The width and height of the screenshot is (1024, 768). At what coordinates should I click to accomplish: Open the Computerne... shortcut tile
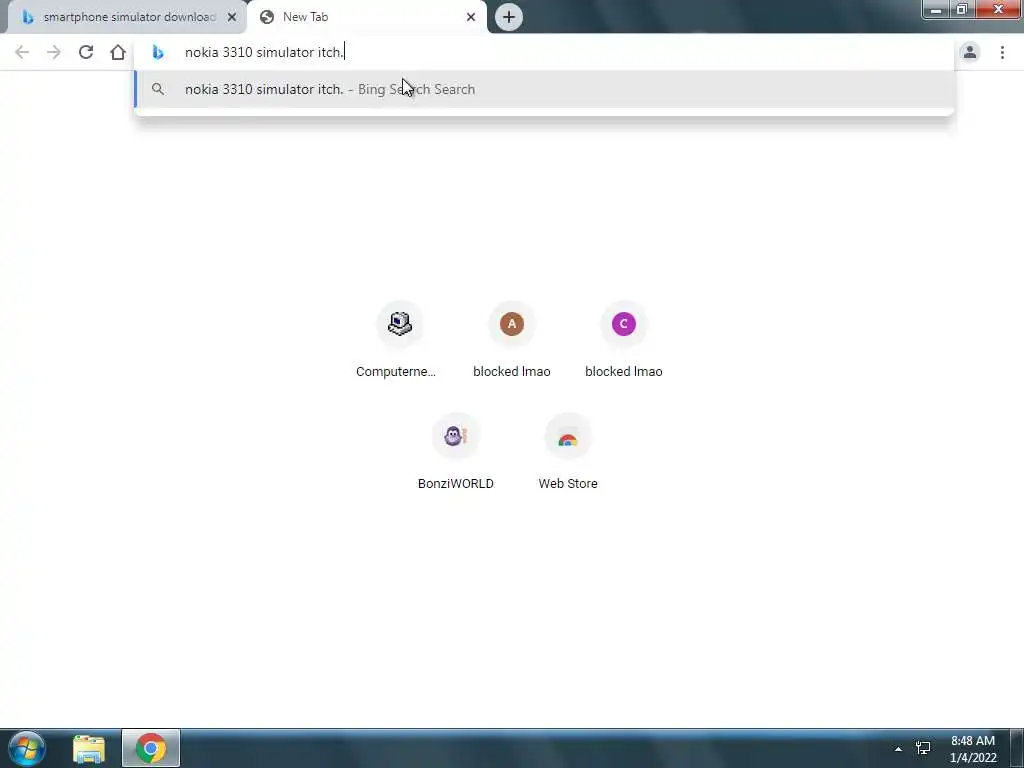tap(400, 341)
